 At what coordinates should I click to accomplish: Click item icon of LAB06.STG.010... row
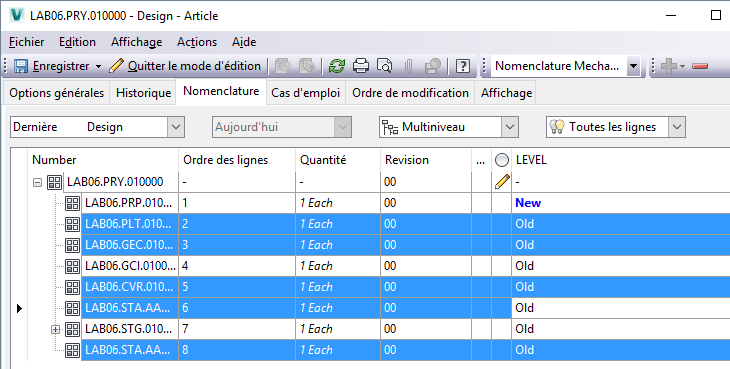coord(72,329)
